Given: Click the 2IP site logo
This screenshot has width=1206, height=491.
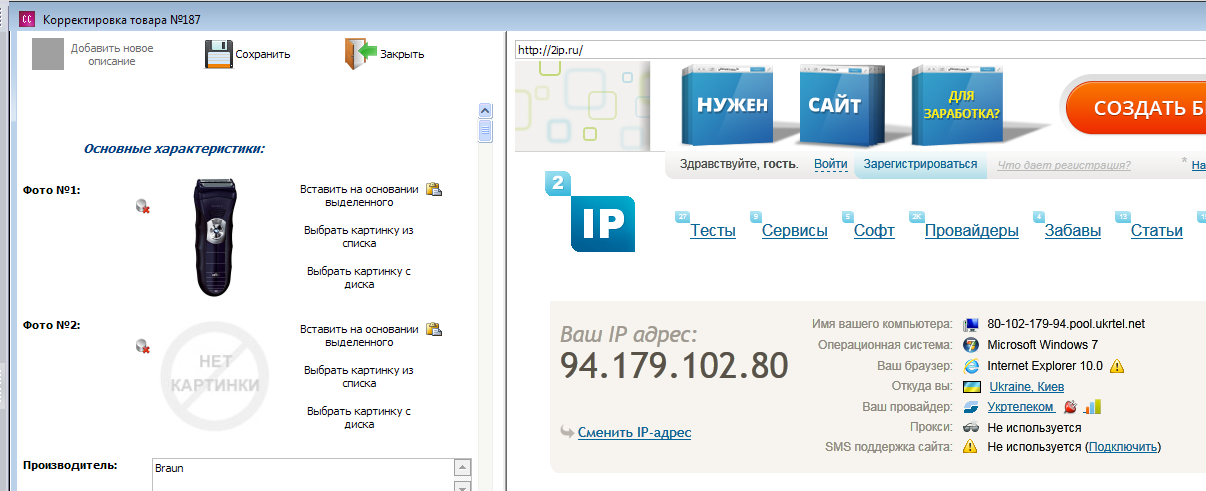Looking at the screenshot, I should [x=590, y=211].
